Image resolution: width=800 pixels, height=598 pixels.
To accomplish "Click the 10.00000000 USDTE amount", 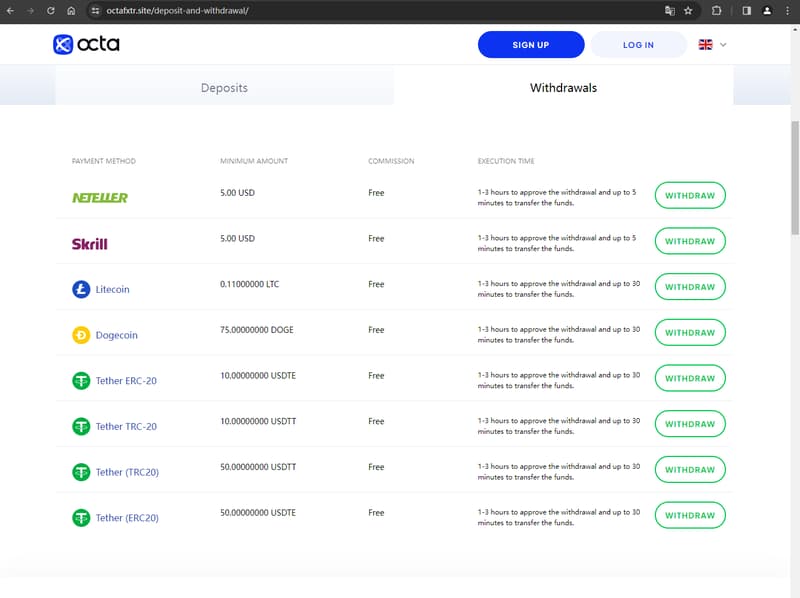I will point(258,376).
